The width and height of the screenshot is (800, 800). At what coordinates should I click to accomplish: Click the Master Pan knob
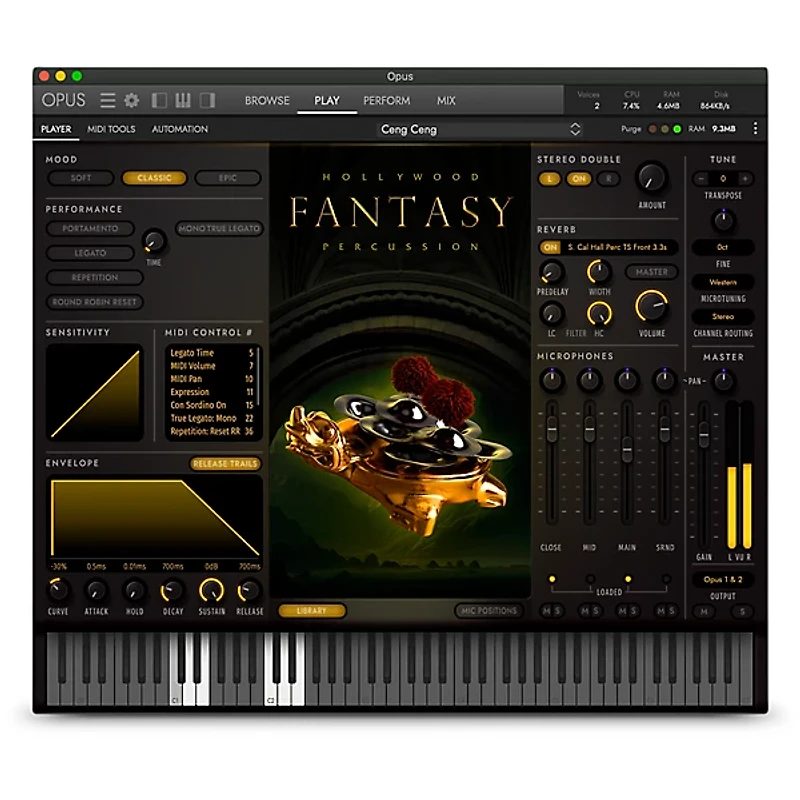[723, 381]
